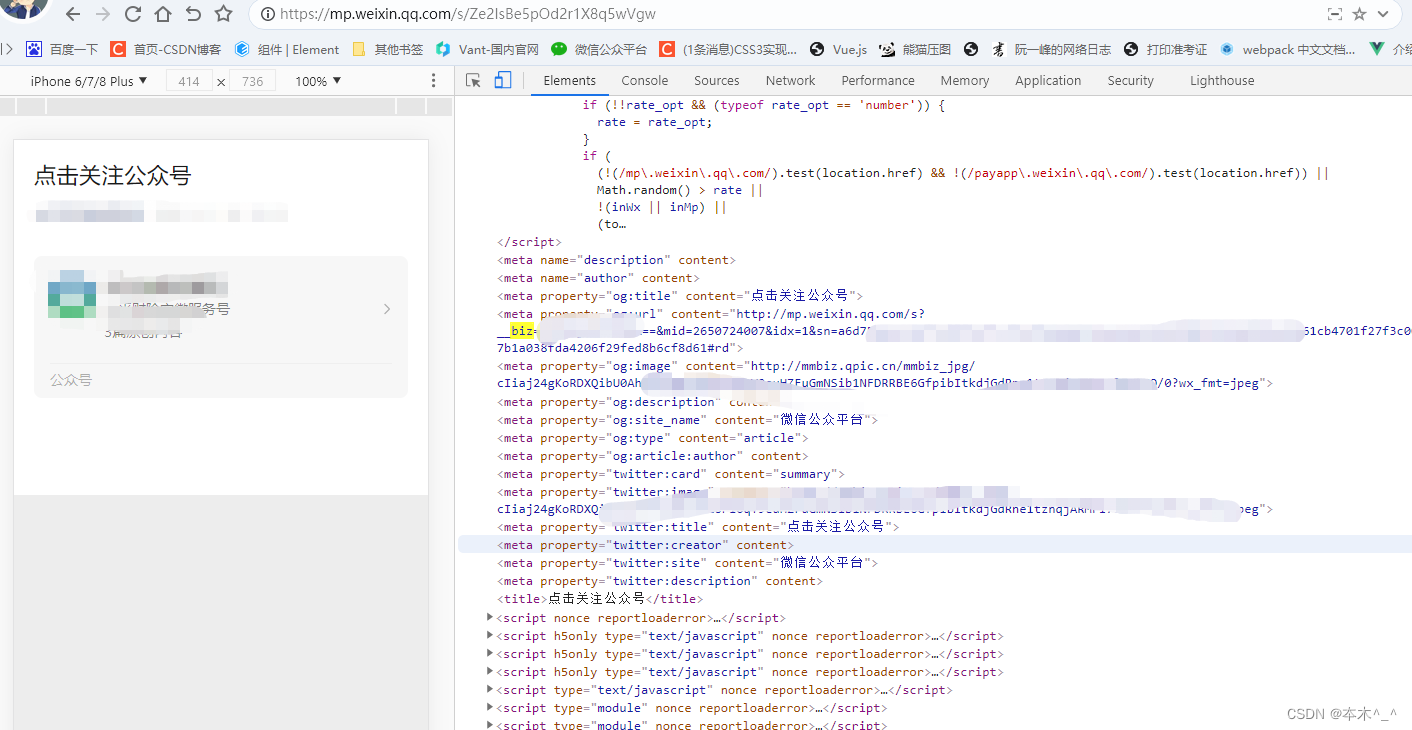Switch to the Security tab

1131,80
